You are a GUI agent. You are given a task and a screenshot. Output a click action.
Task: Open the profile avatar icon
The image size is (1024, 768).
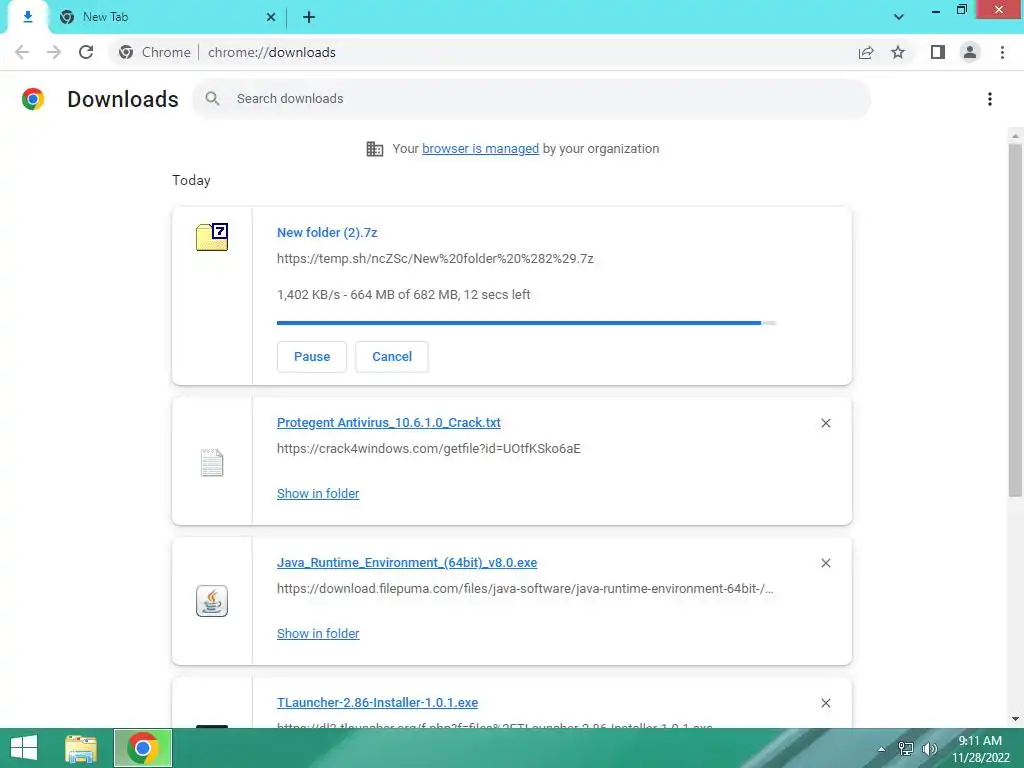click(970, 52)
